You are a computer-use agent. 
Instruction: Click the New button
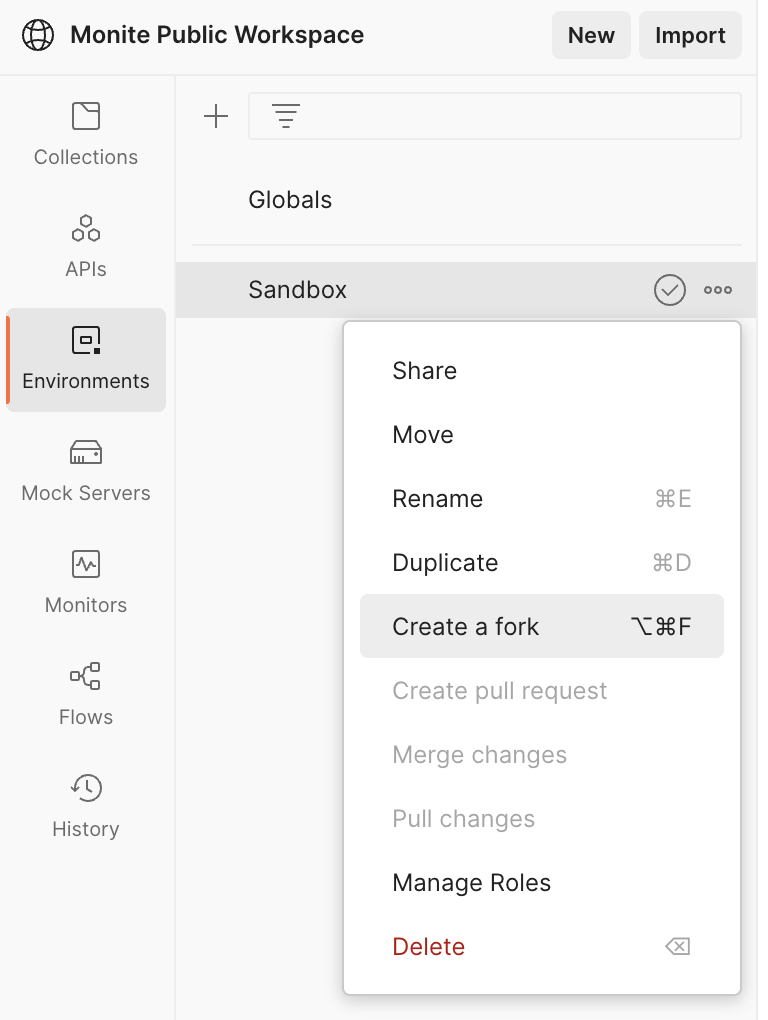point(591,36)
